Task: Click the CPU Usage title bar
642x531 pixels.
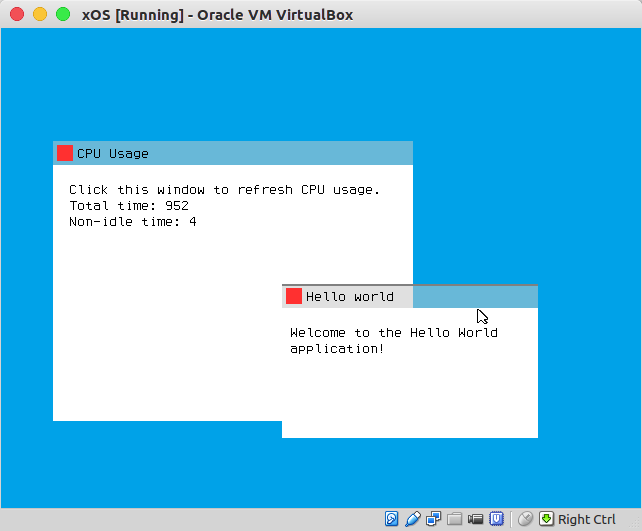Action: (x=233, y=153)
